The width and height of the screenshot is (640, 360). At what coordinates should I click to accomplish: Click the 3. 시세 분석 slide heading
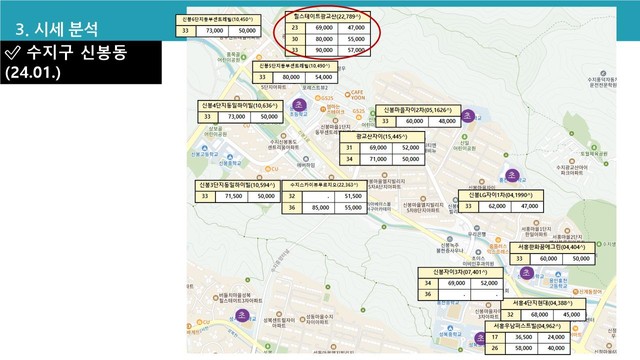(x=57, y=29)
